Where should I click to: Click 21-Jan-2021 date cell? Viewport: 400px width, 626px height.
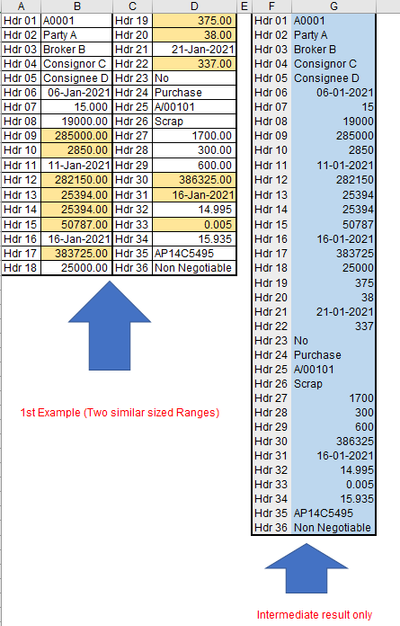click(194, 50)
